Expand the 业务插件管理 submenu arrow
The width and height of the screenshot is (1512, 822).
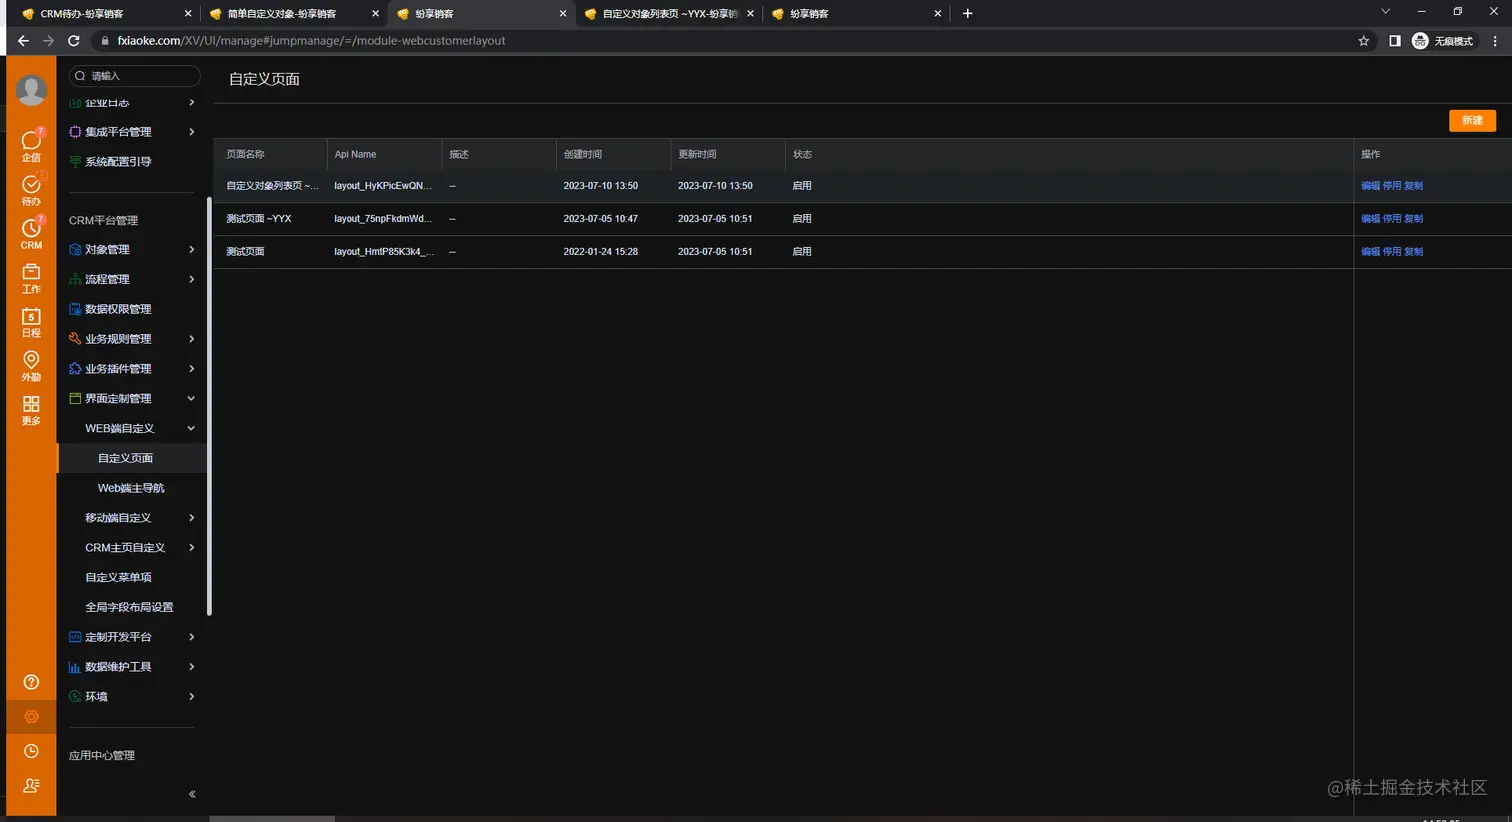[192, 369]
